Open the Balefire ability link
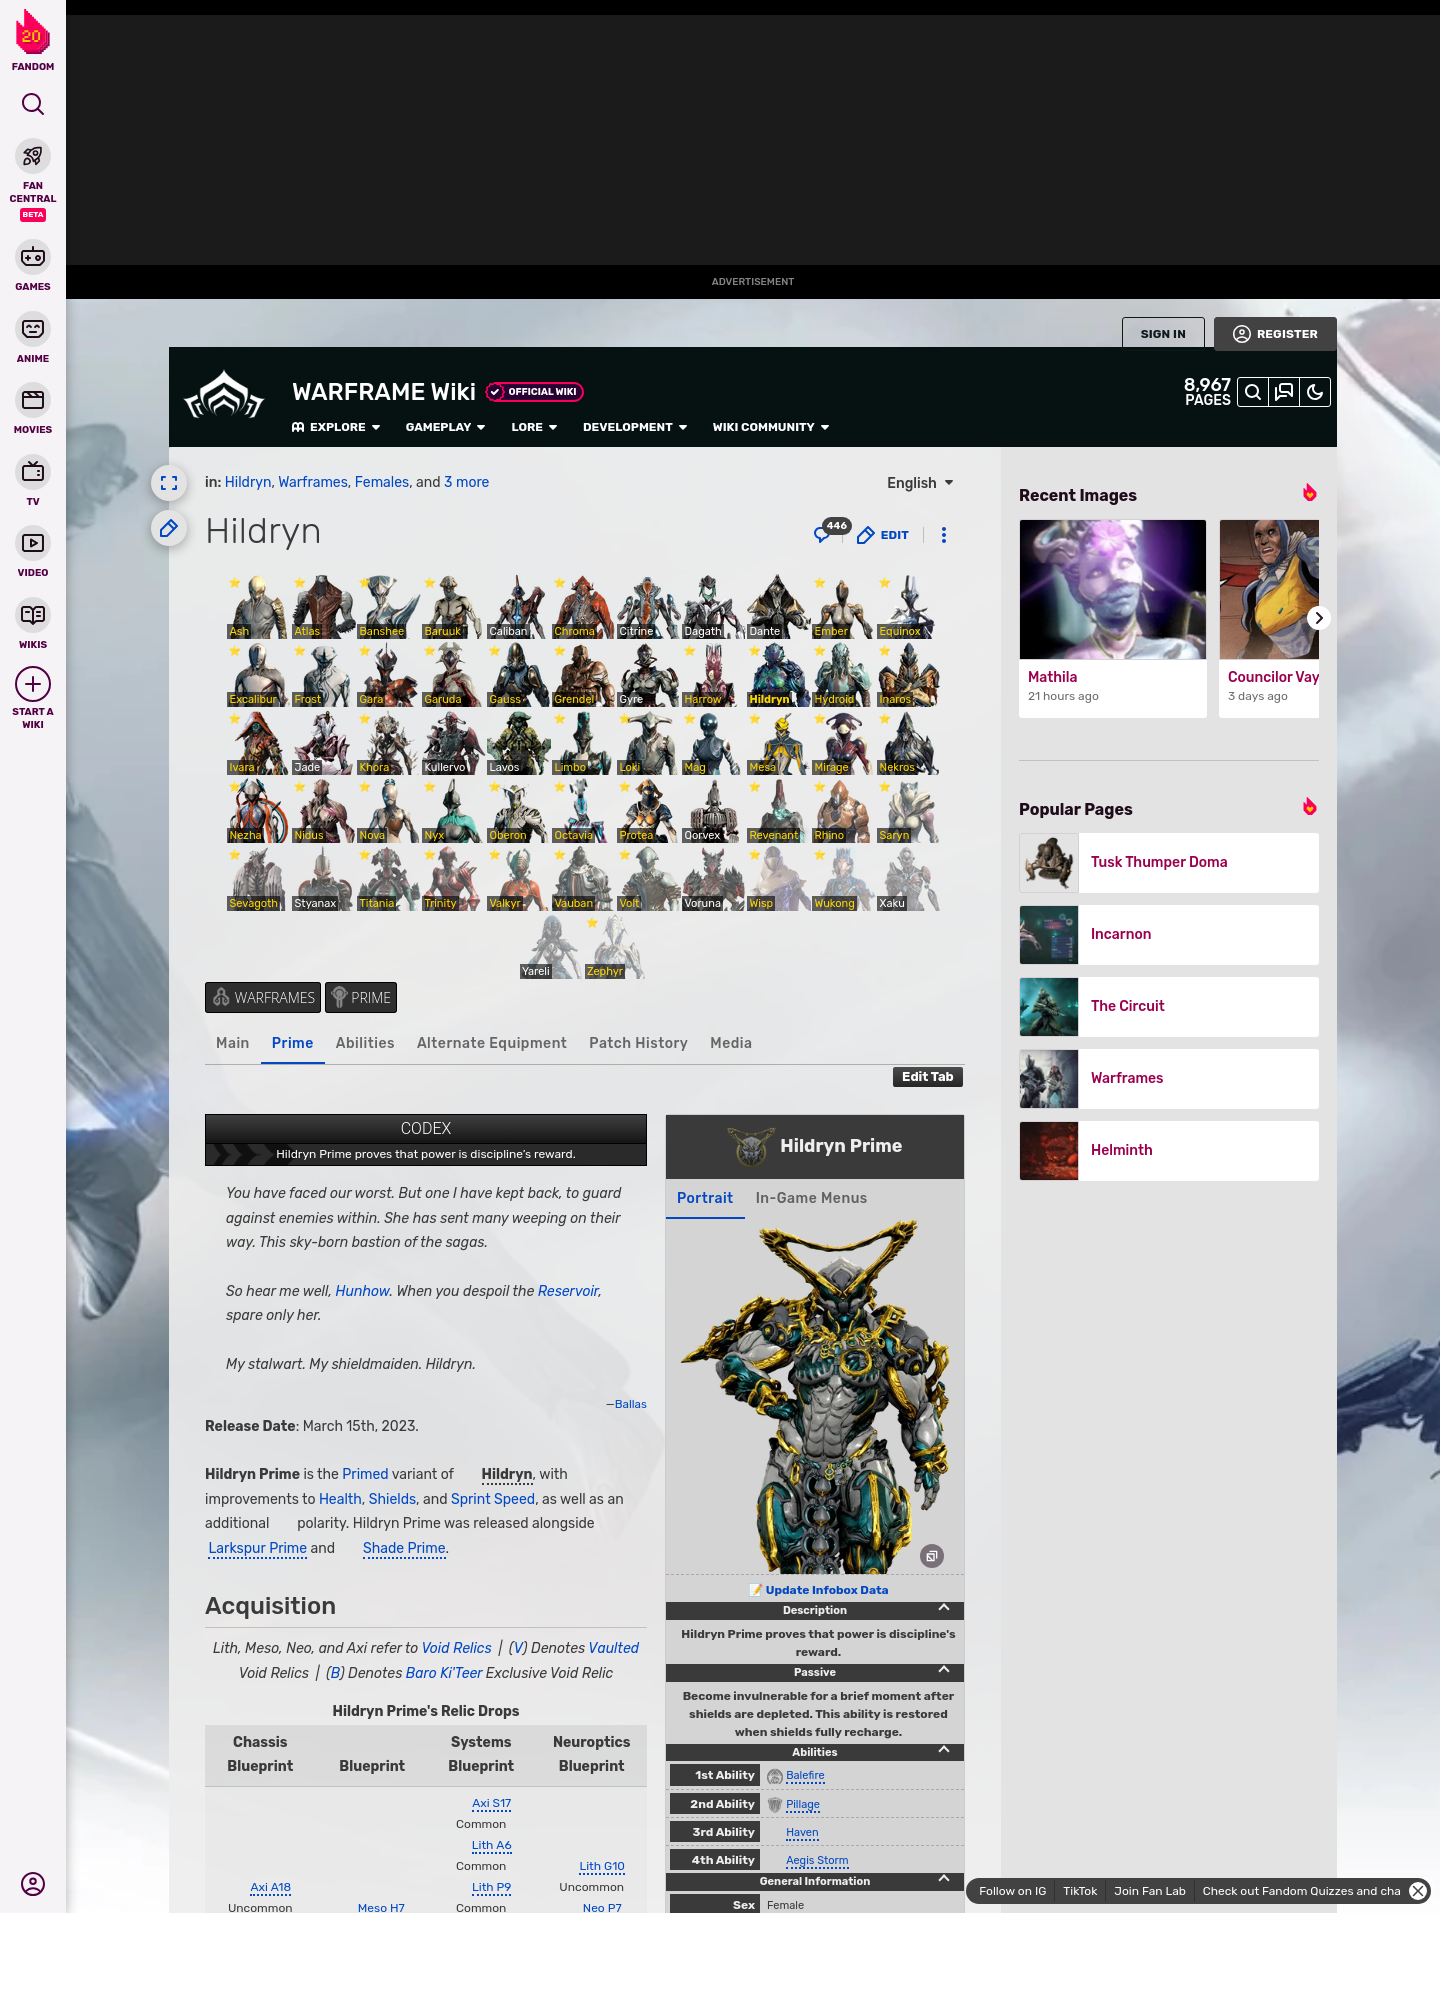Screen dimensions: 1440x2000 (x=805, y=1776)
